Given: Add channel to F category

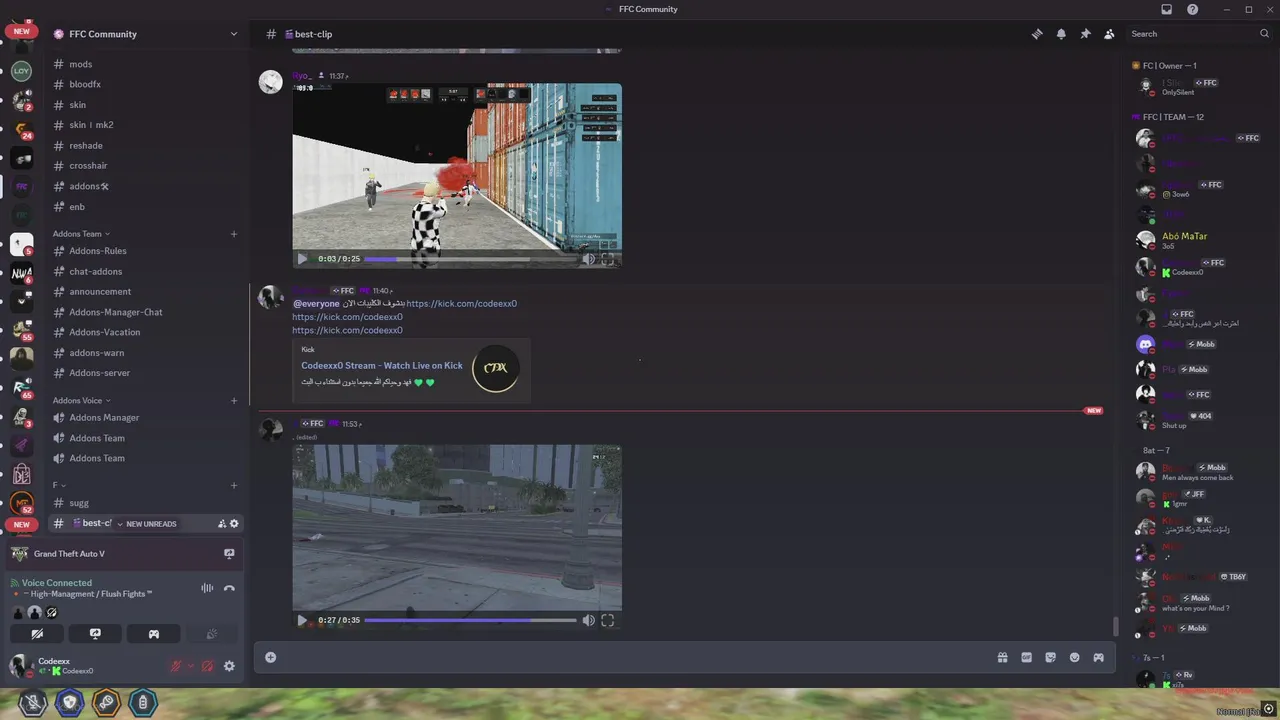Looking at the screenshot, I should 234,485.
